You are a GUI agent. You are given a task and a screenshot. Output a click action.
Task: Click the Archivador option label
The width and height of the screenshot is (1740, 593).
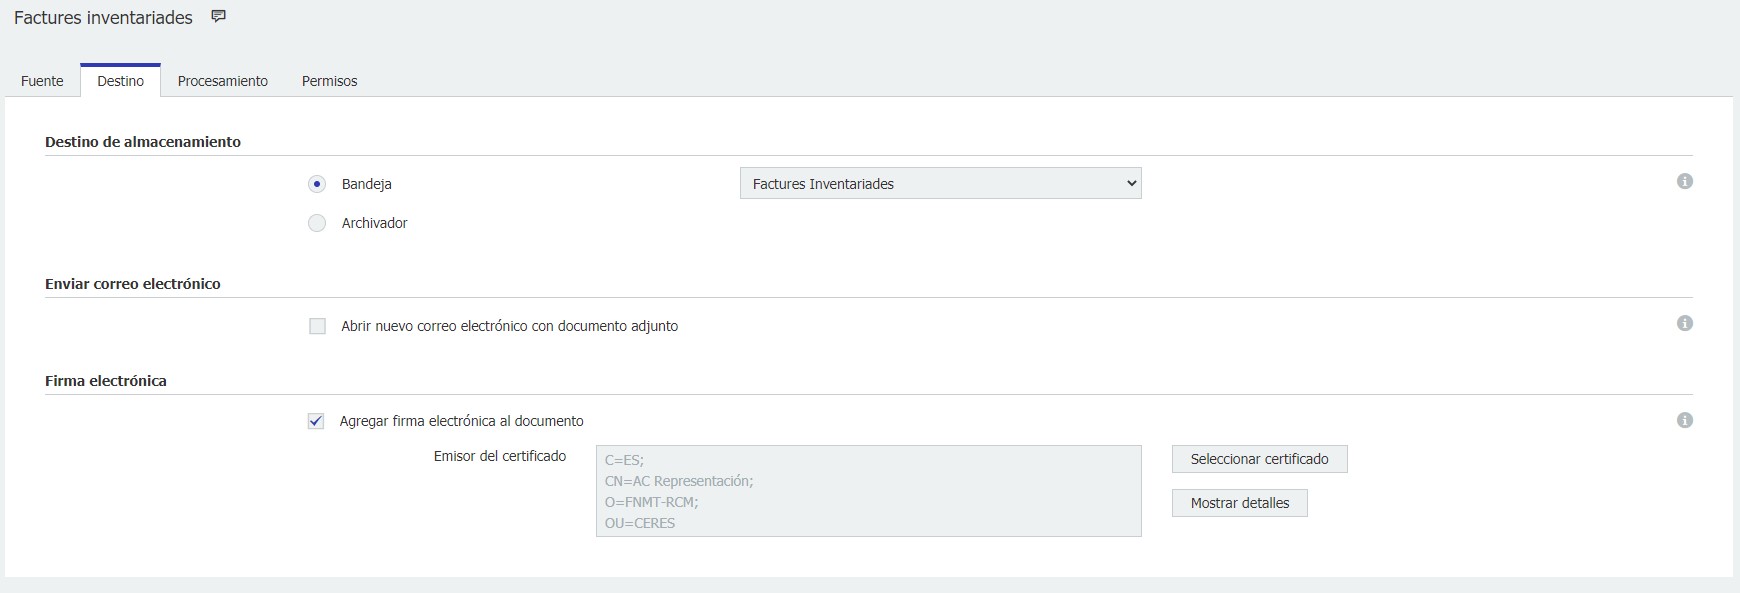374,223
